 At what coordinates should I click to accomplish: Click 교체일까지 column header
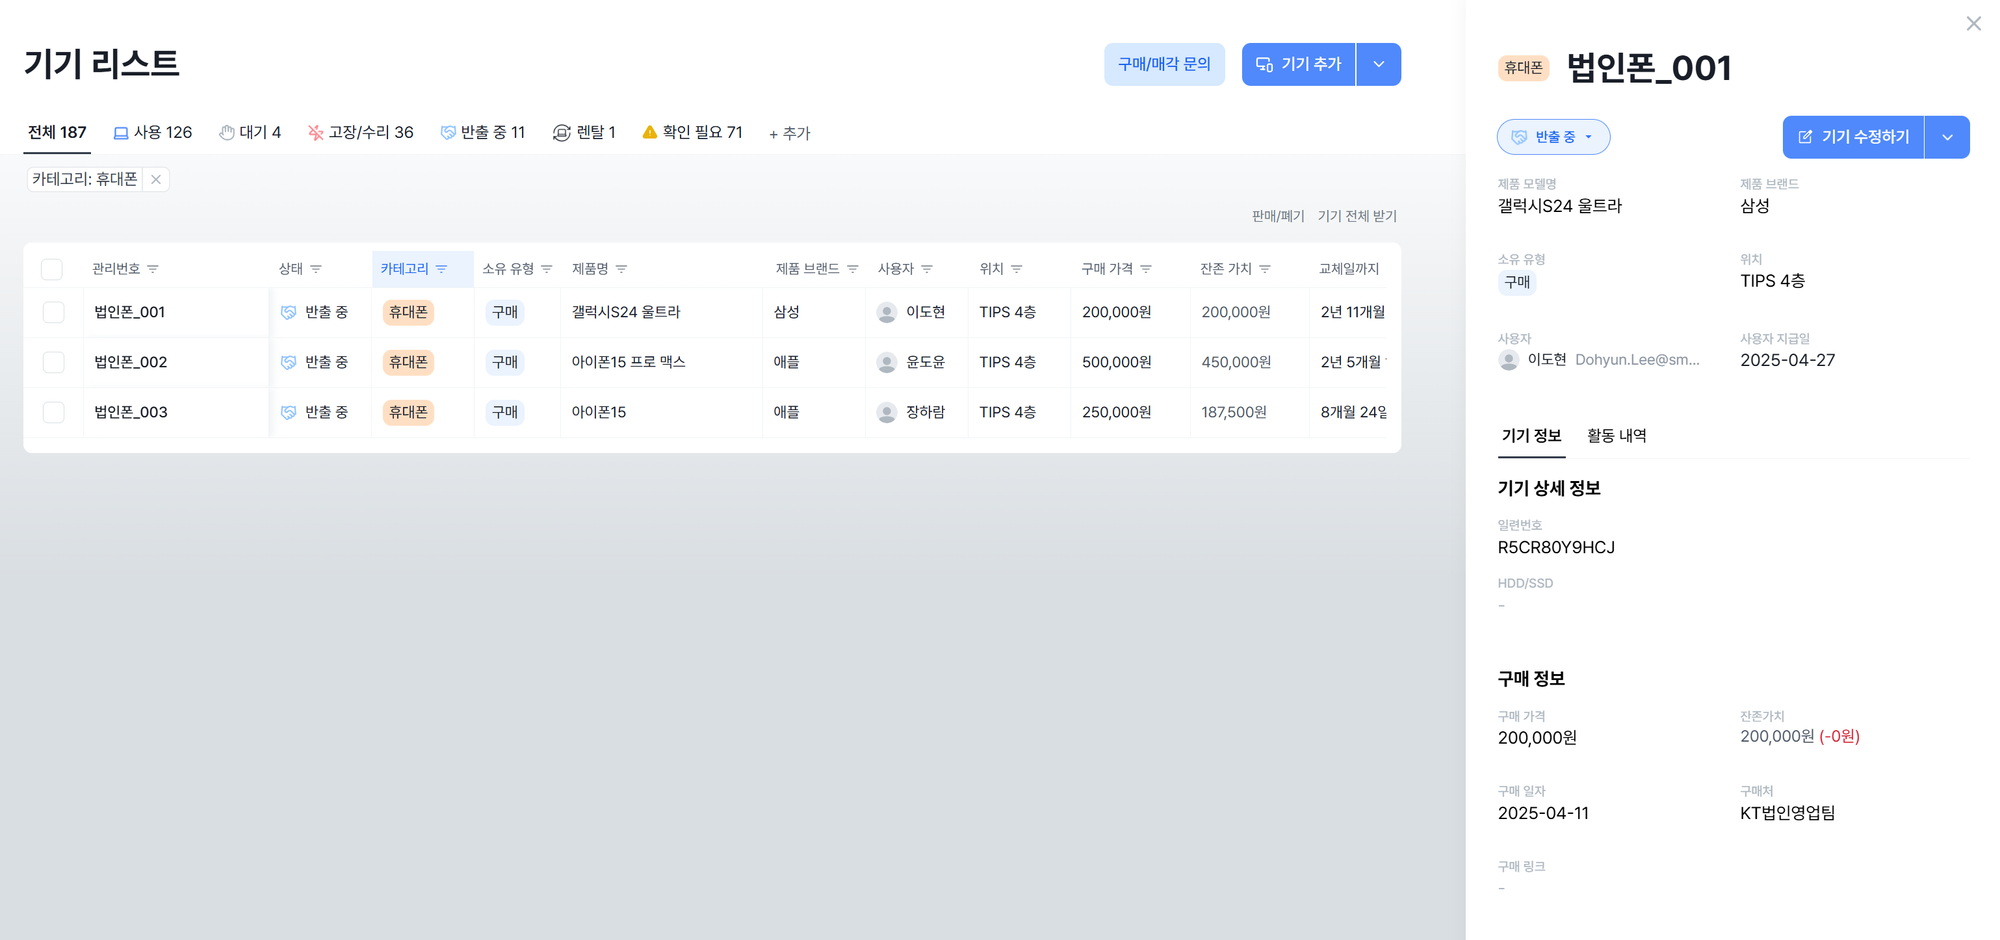1349,269
